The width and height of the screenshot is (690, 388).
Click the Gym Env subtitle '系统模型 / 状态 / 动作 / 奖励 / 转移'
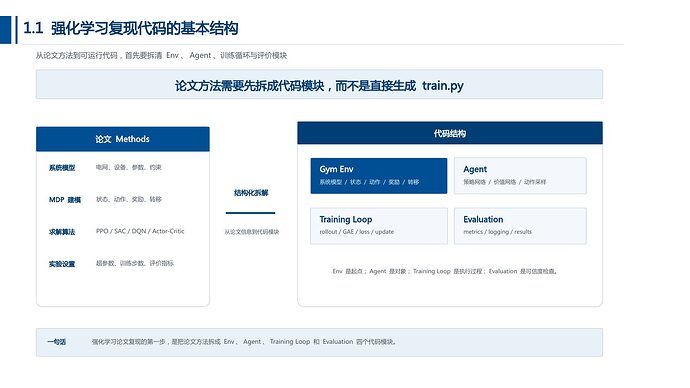(369, 182)
